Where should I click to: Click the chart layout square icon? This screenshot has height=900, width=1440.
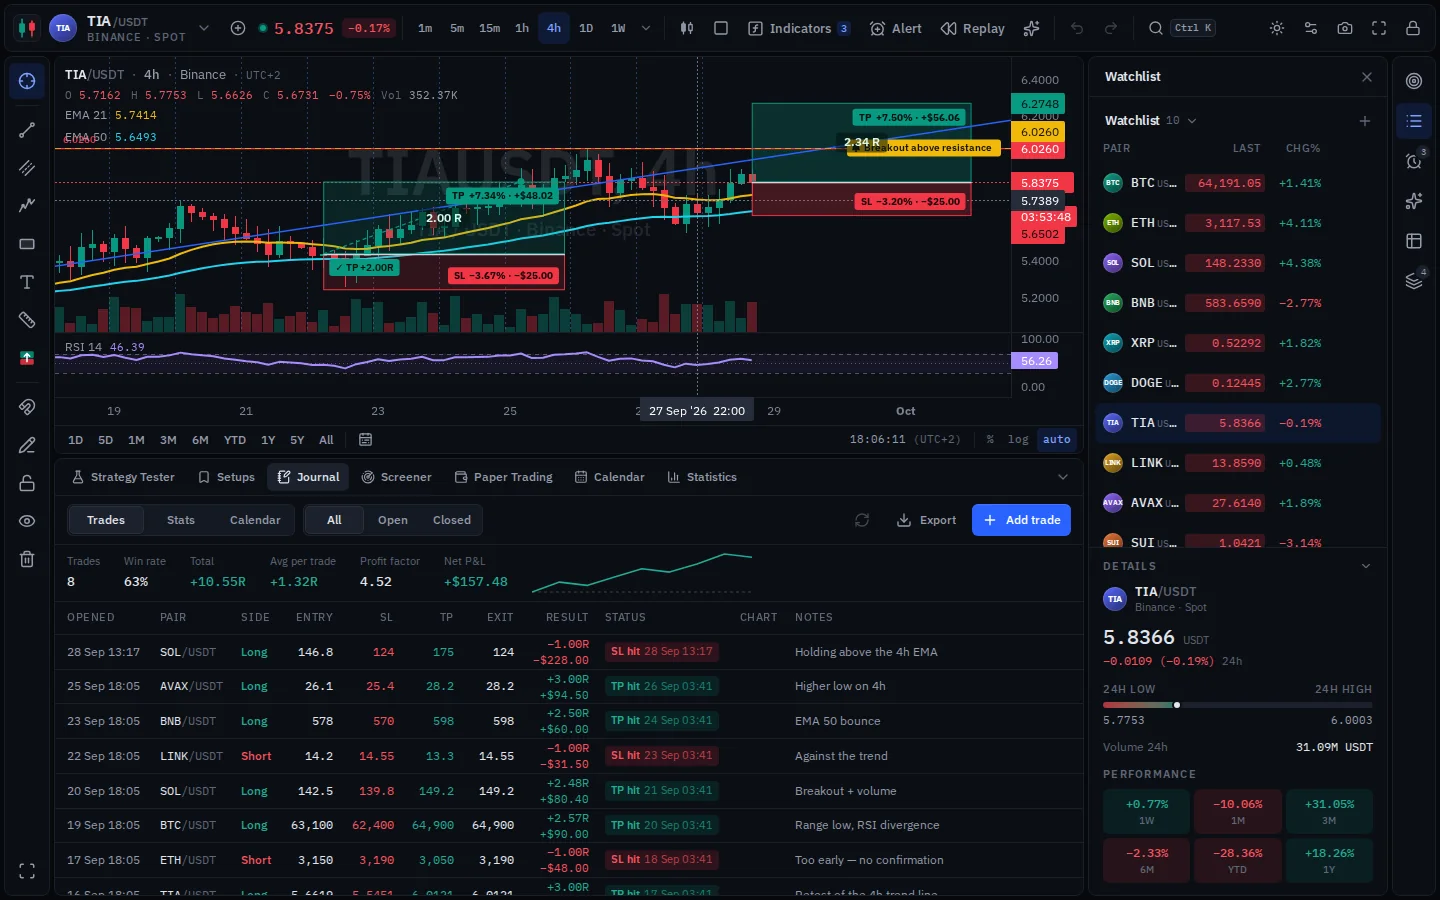(x=721, y=28)
